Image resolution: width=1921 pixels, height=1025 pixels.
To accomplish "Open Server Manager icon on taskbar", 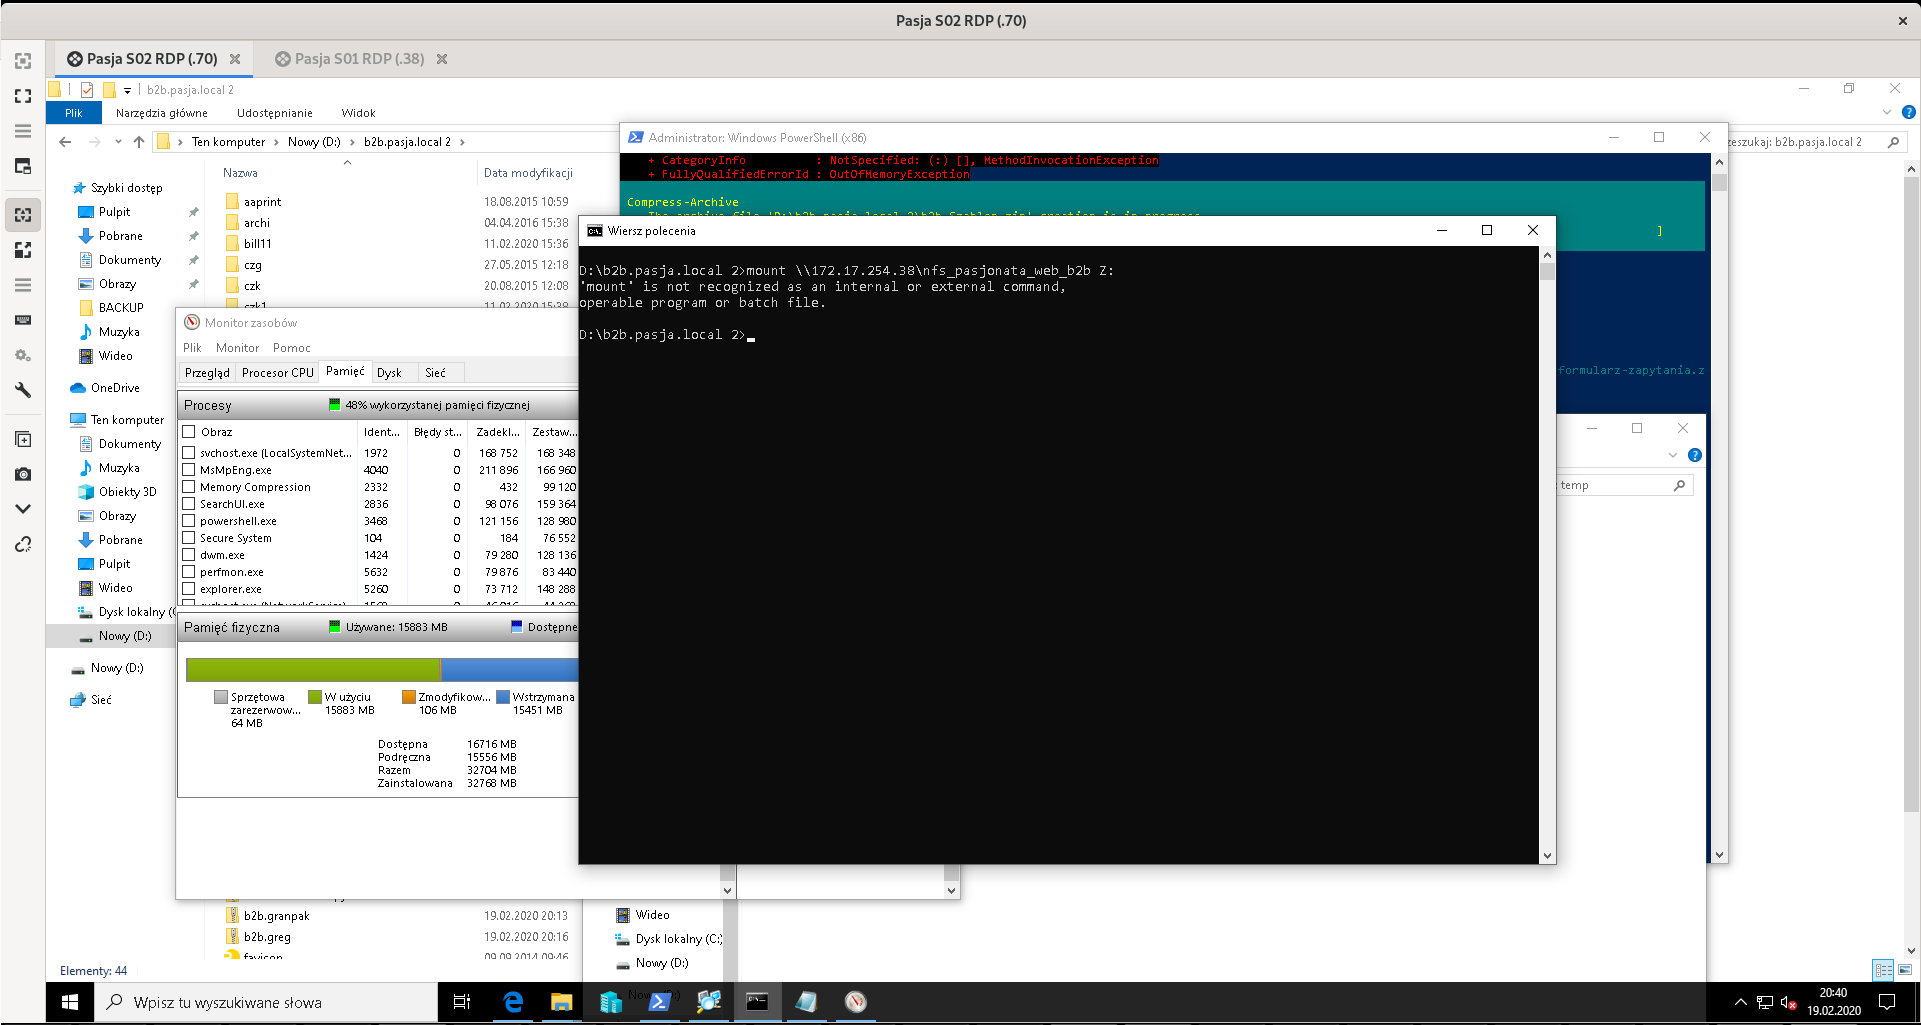I will 610,1002.
